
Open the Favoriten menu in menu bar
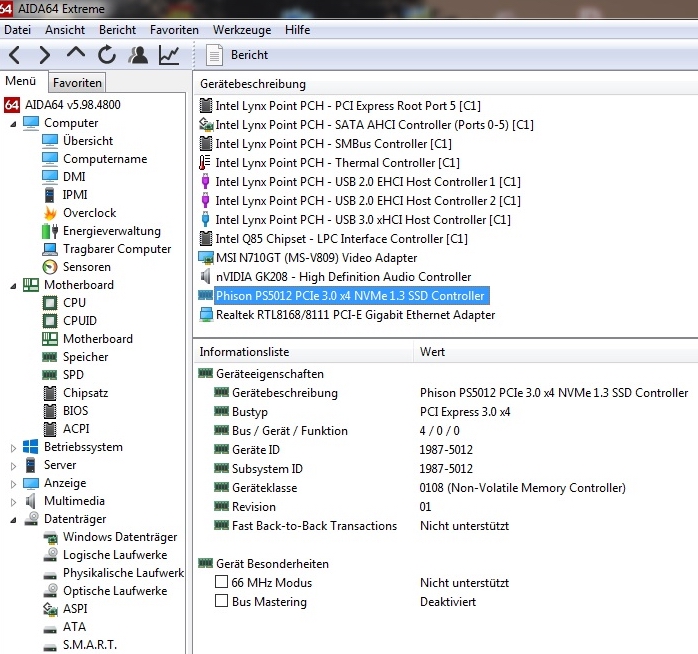[x=174, y=30]
